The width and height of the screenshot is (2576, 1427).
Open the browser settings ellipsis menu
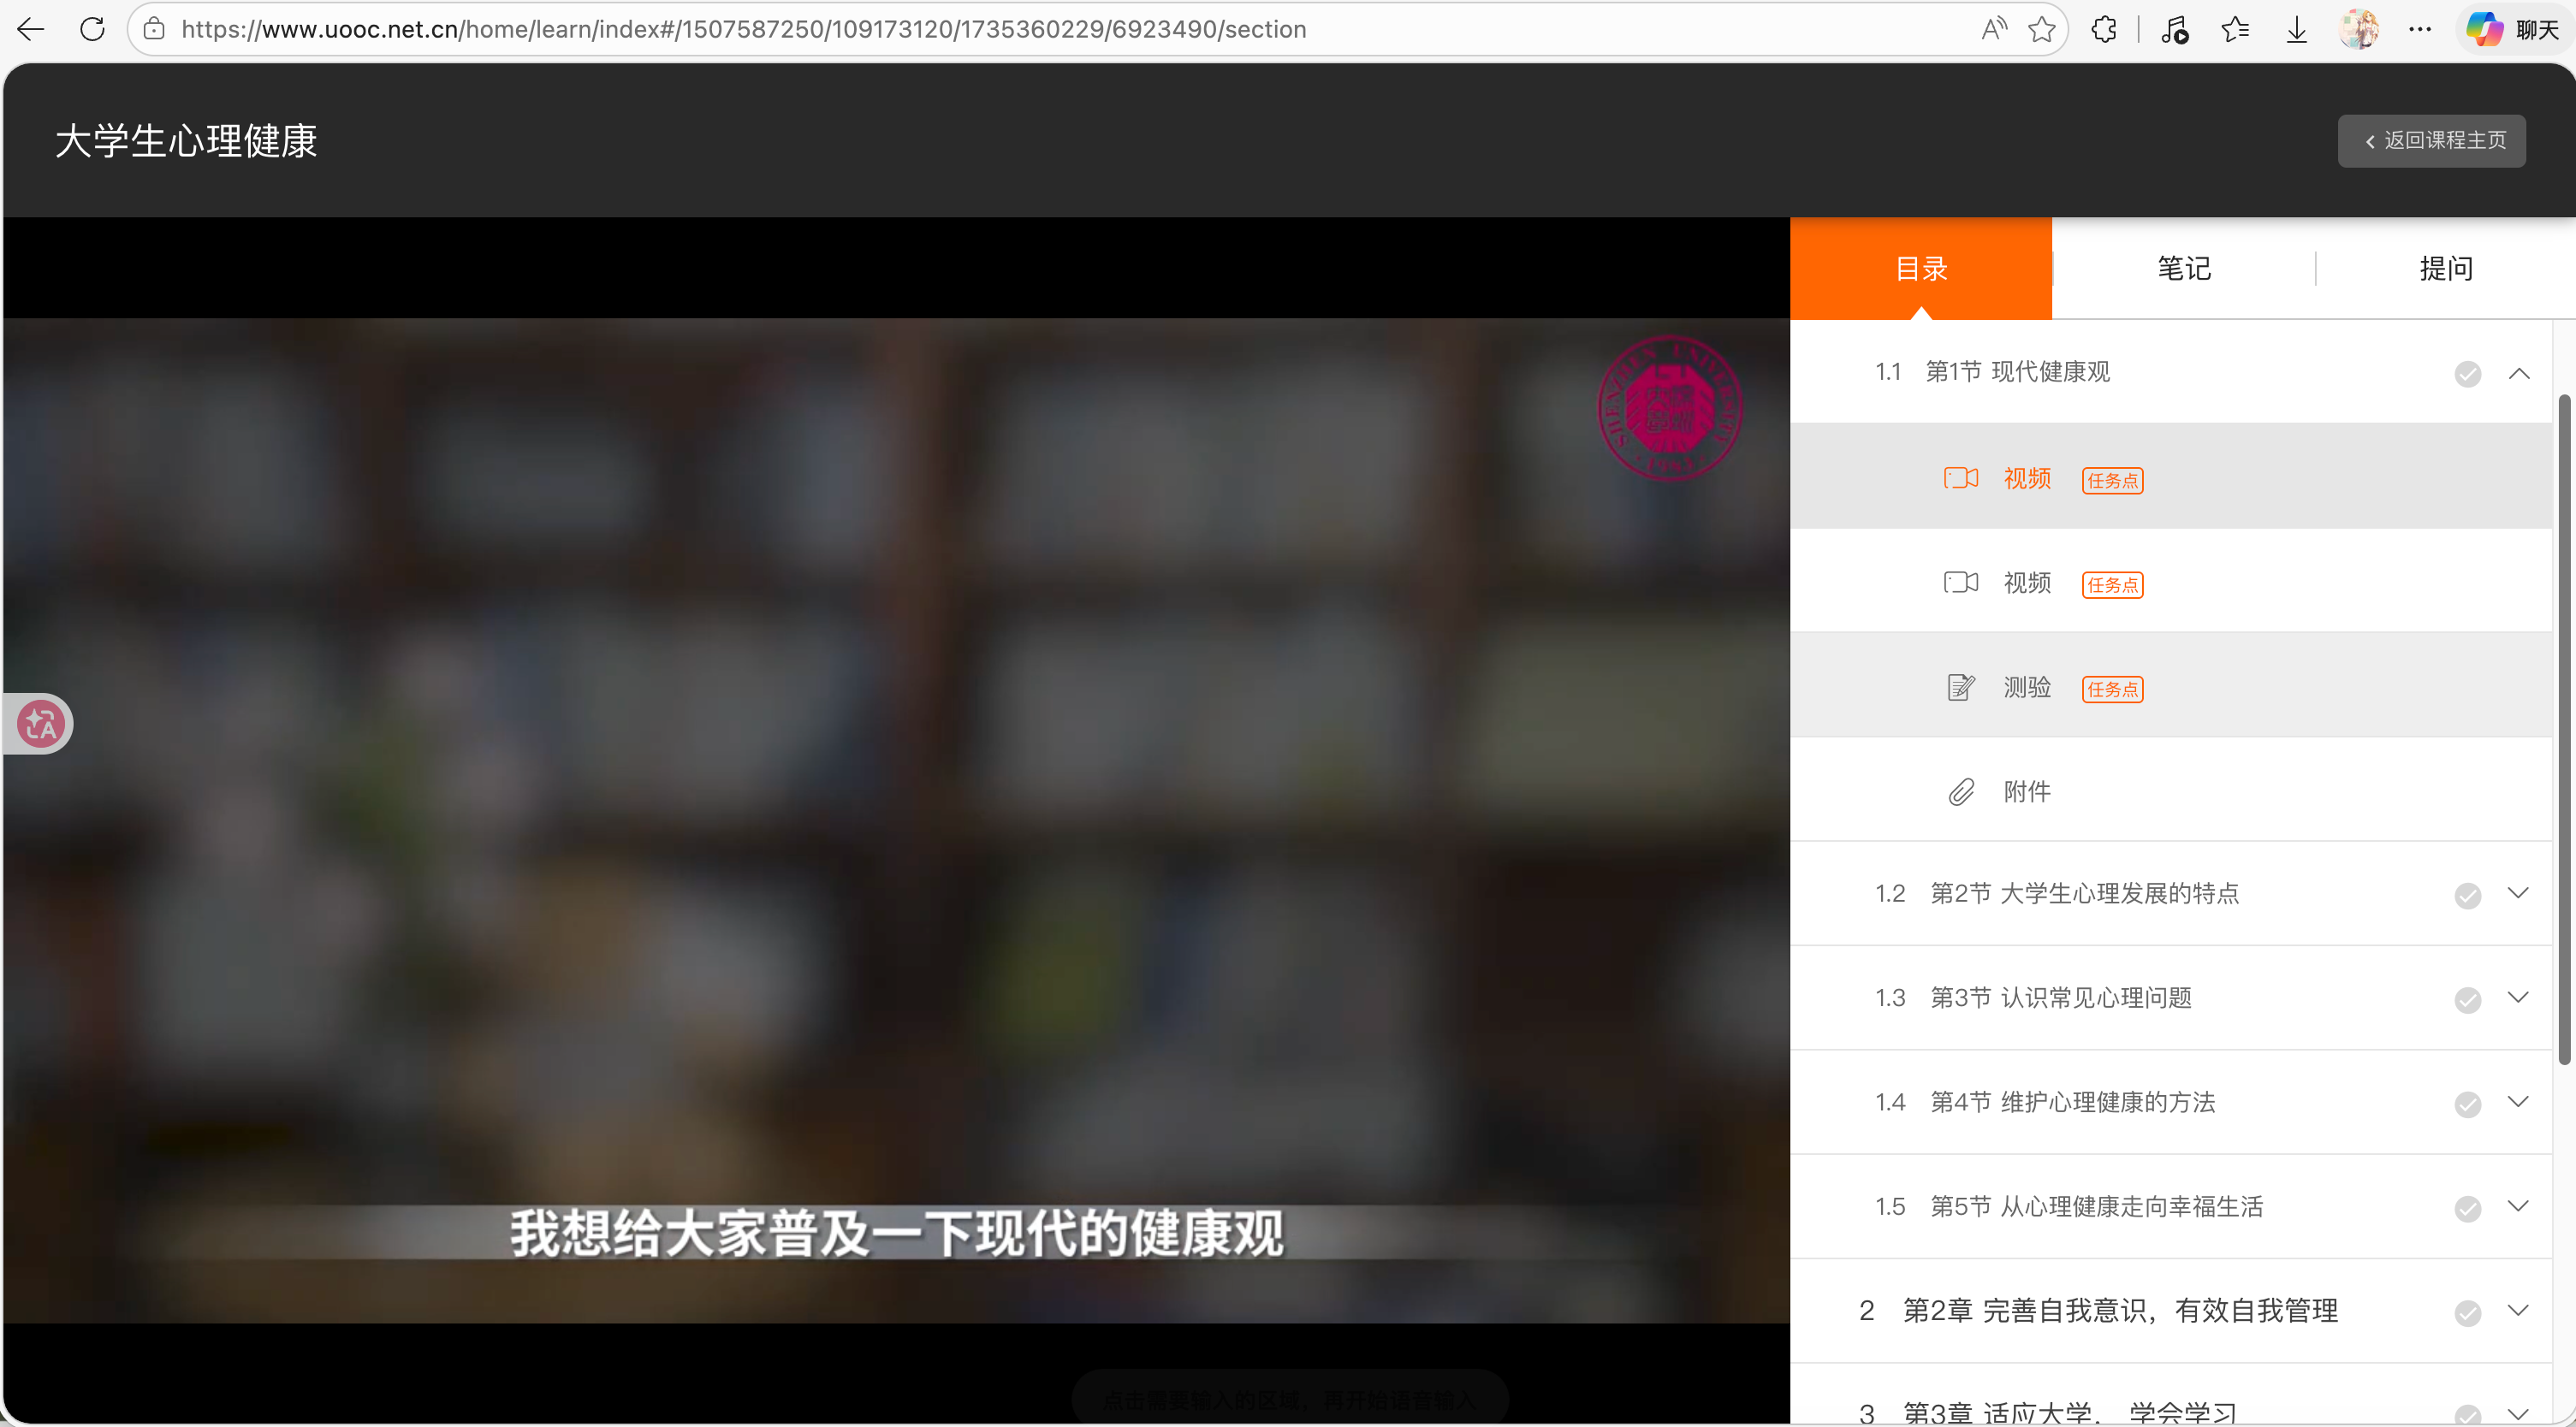point(2420,29)
